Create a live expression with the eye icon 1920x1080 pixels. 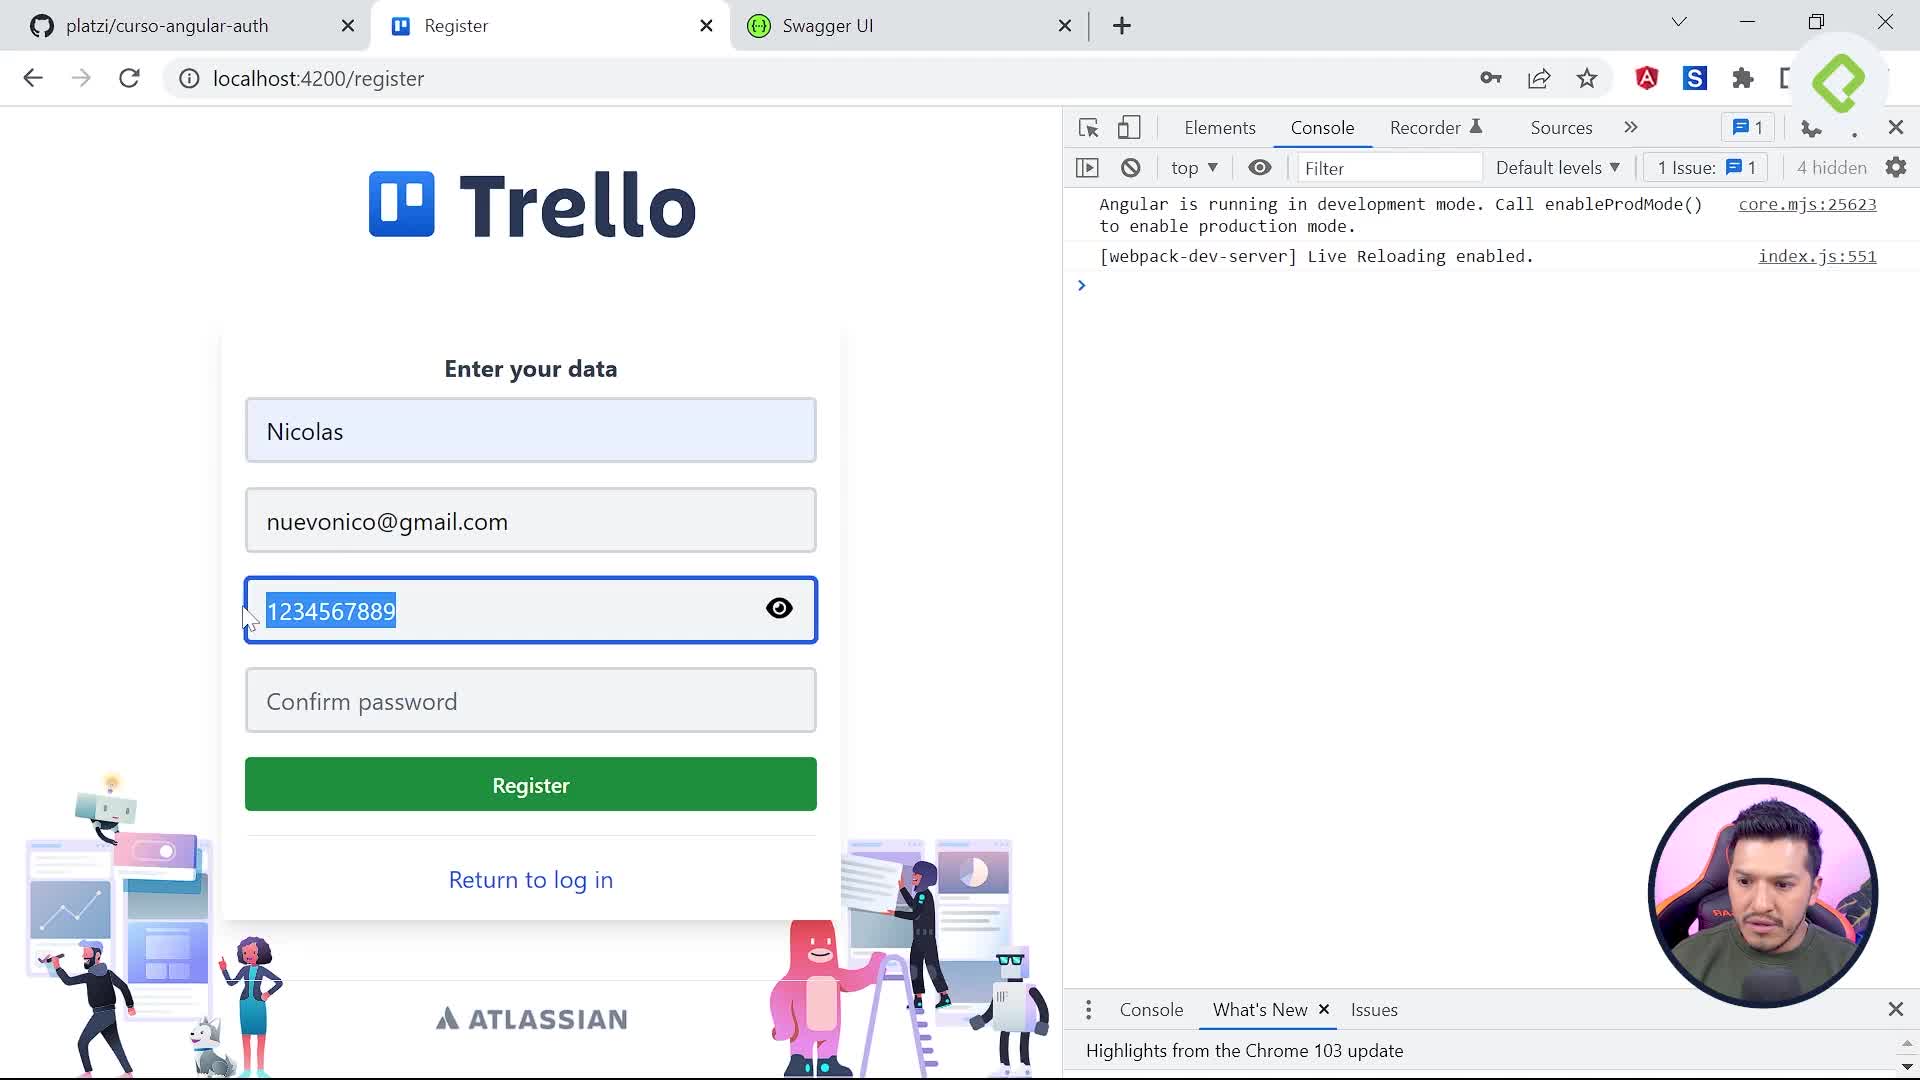[x=1260, y=168]
